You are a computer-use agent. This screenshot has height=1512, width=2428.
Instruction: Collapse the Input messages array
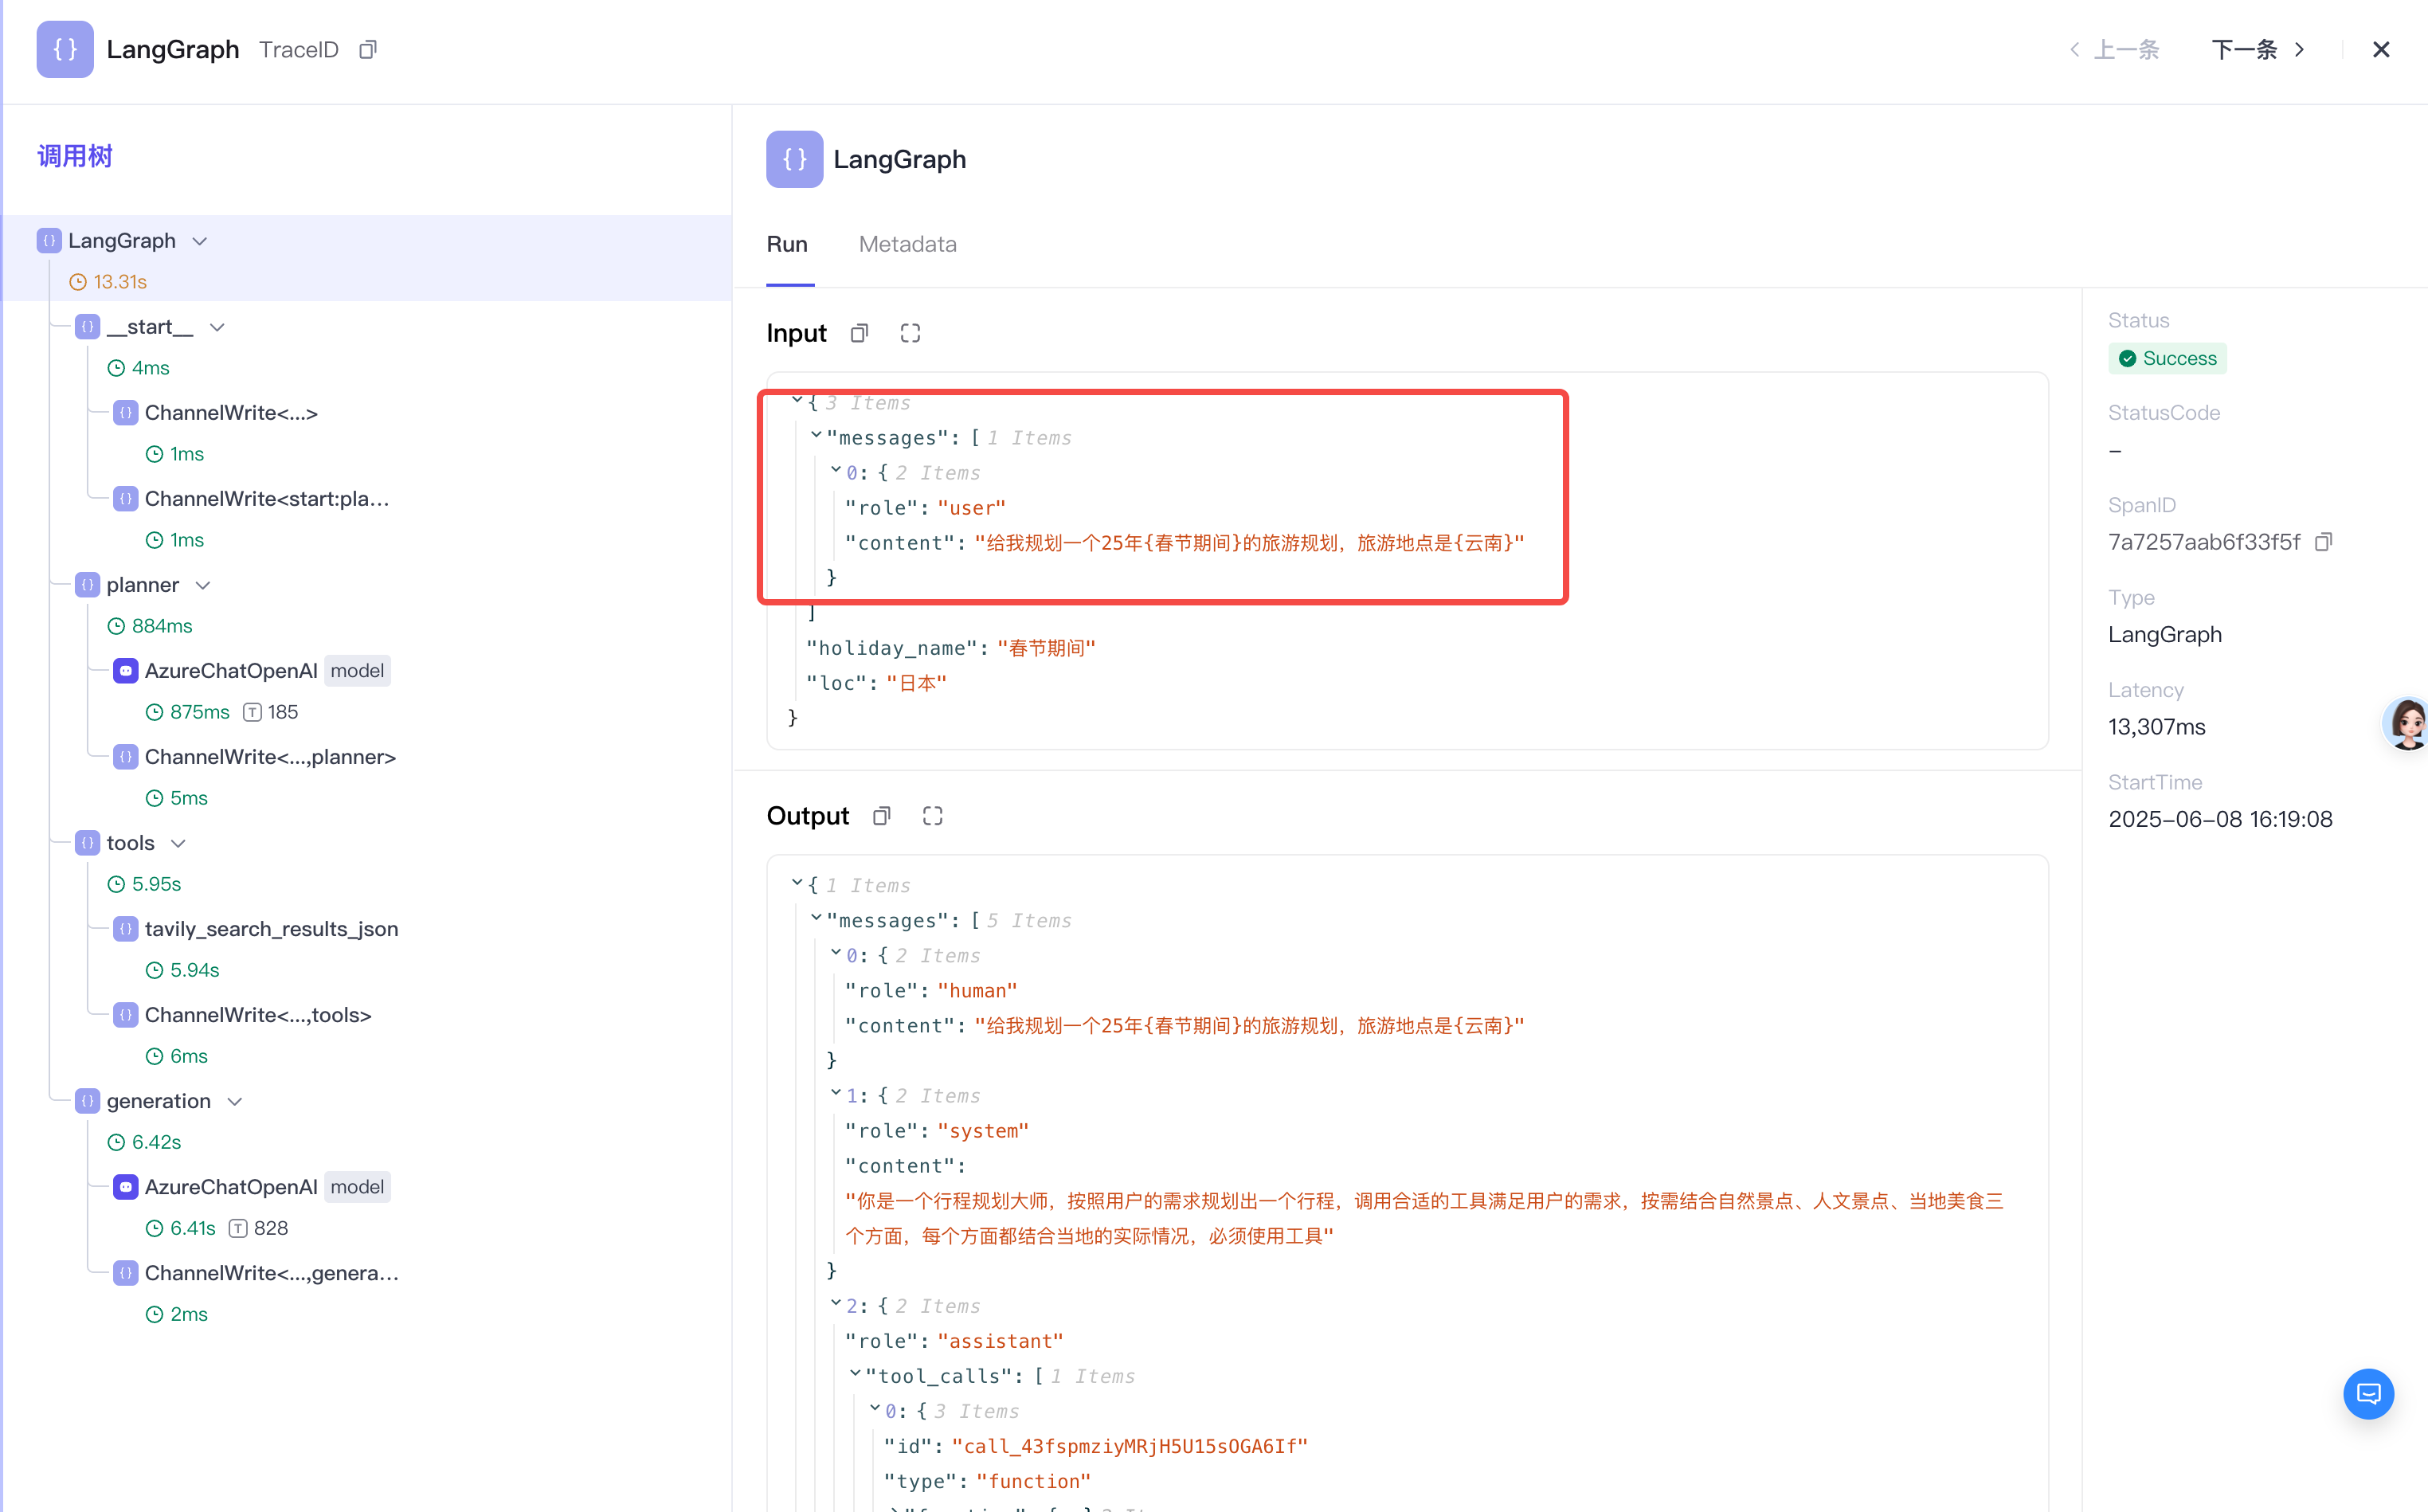tap(816, 435)
